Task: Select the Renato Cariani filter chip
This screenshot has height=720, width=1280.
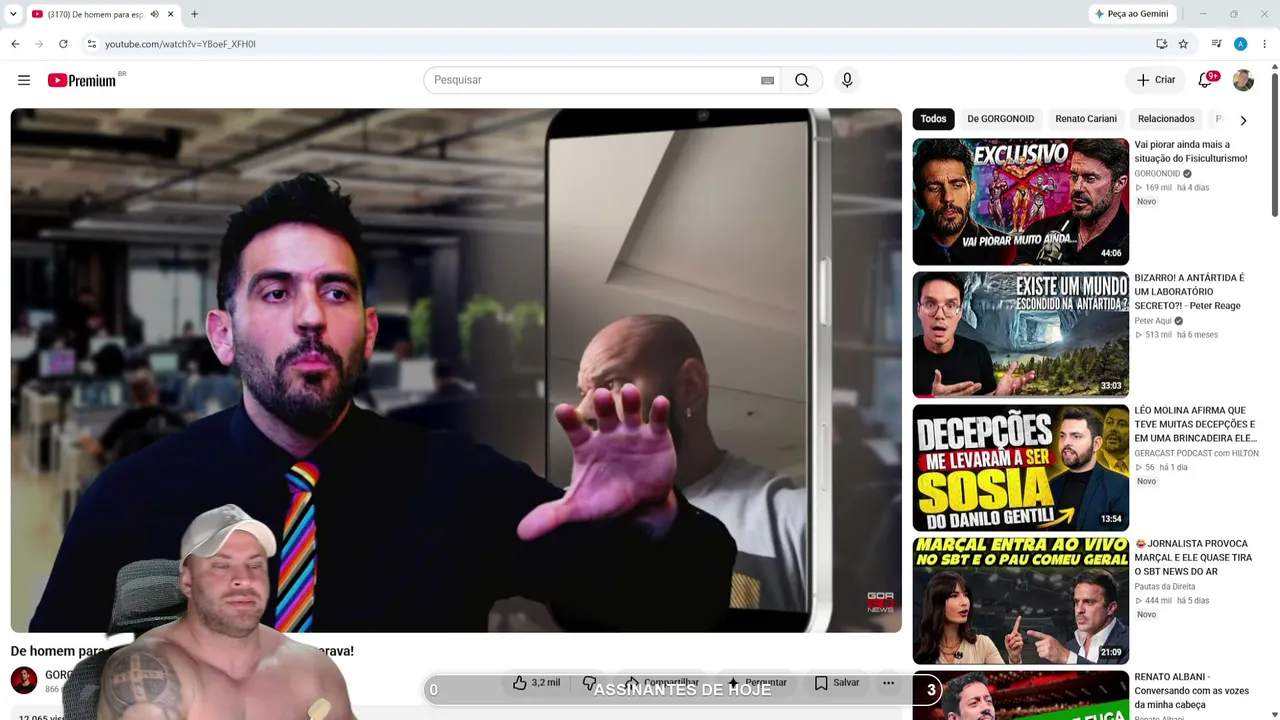Action: (x=1086, y=119)
